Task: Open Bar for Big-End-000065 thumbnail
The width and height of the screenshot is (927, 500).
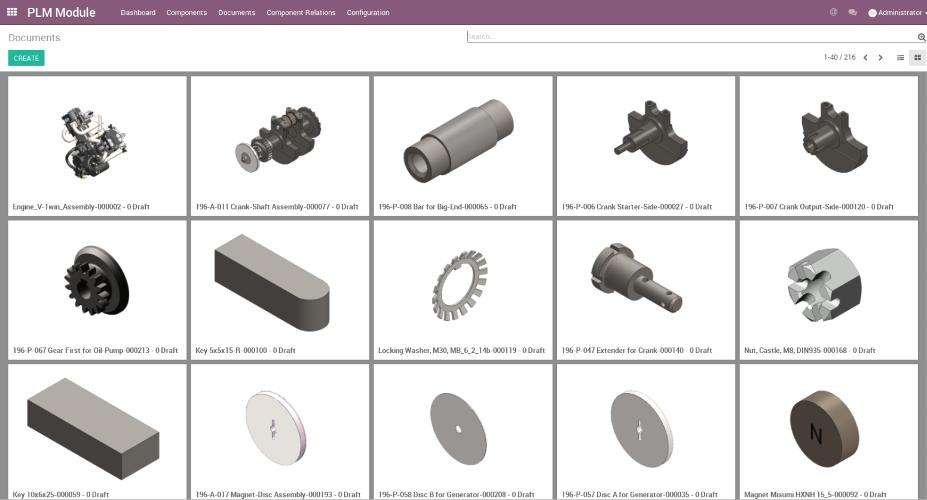Action: tap(459, 141)
